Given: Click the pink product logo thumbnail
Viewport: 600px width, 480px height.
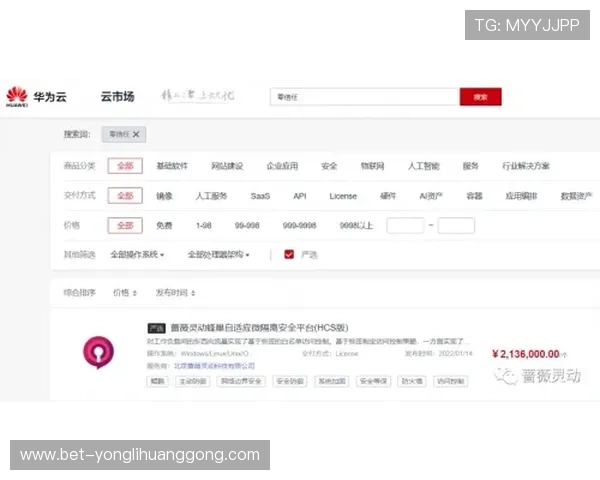Looking at the screenshot, I should tap(98, 352).
